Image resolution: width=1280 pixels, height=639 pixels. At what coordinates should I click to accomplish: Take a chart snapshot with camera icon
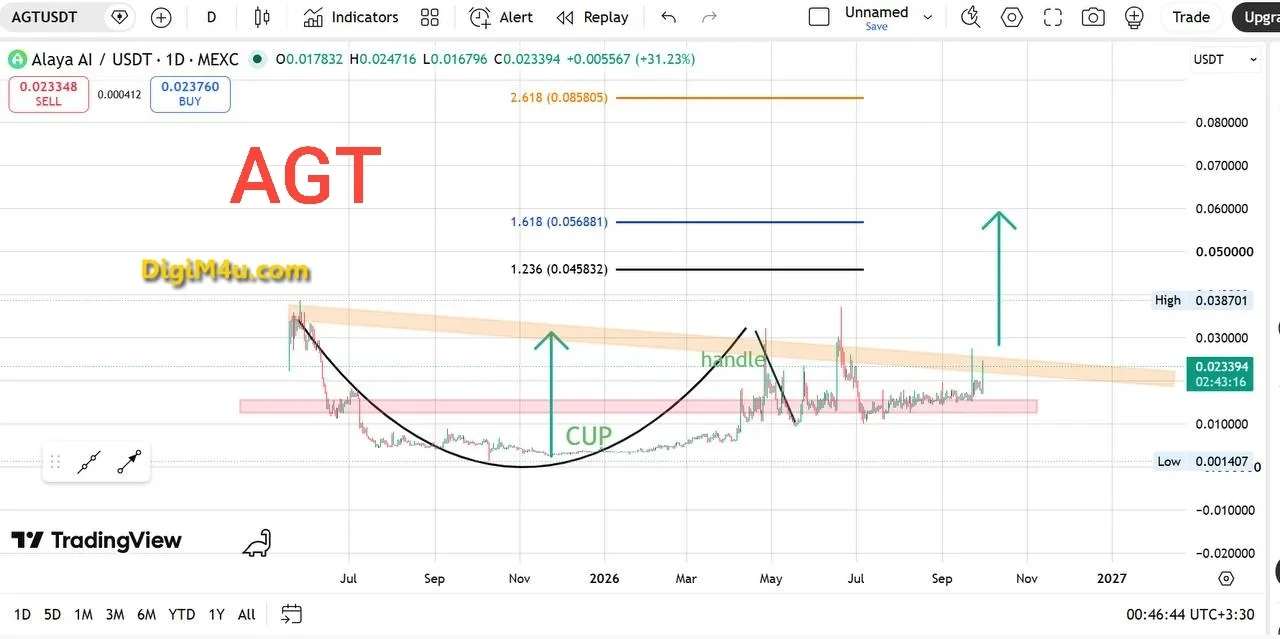(1093, 17)
